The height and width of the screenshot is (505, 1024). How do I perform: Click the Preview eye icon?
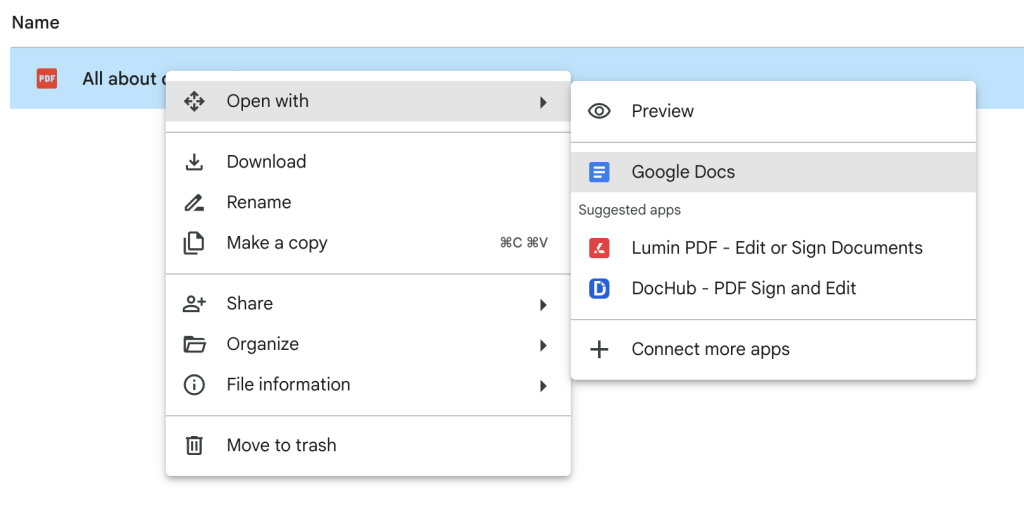(599, 111)
